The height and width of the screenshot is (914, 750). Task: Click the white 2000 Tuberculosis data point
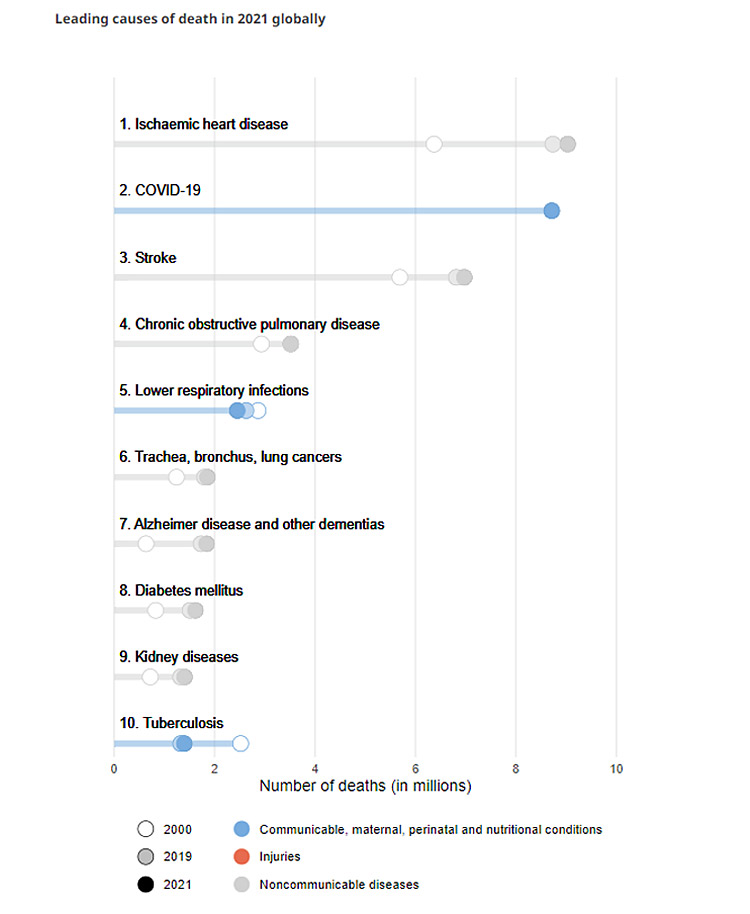click(240, 743)
